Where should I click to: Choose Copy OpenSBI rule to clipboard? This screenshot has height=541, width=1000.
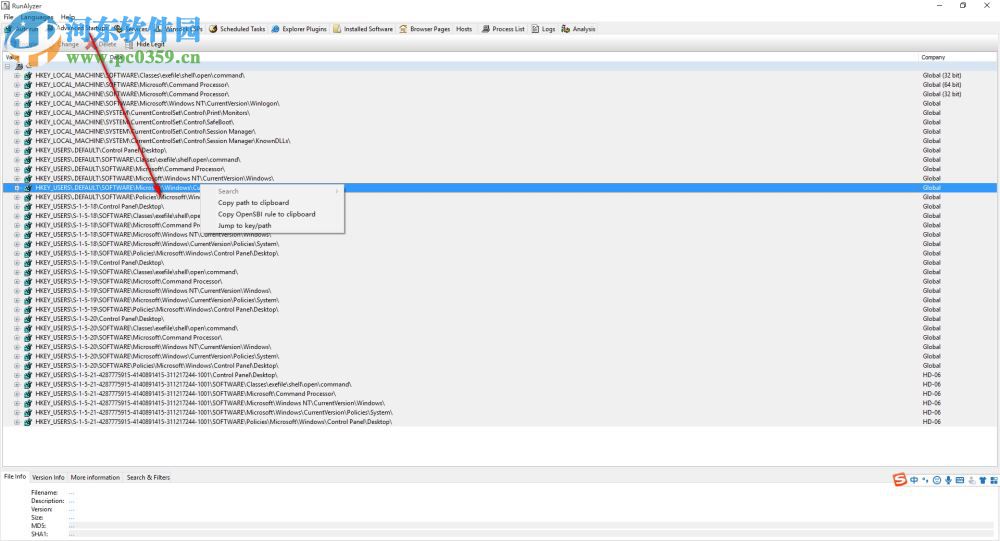(x=267, y=214)
